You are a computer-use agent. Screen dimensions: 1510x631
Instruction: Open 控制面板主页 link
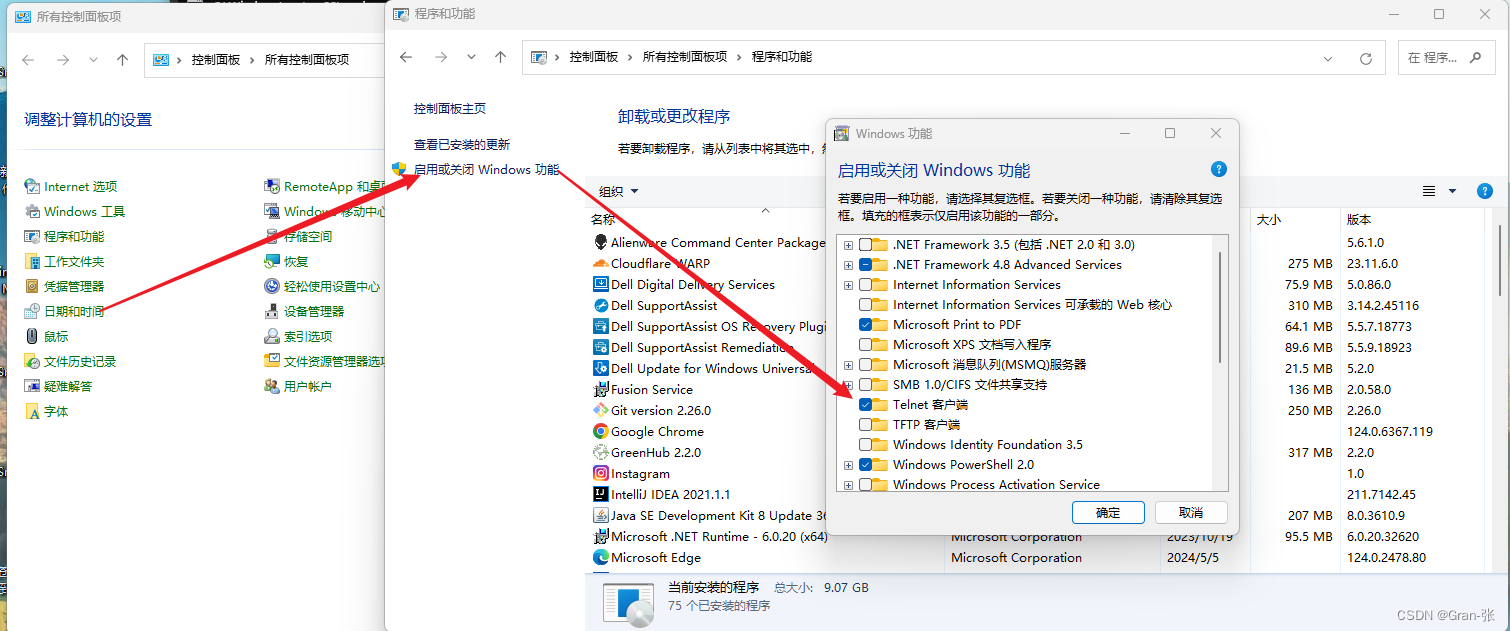coord(450,108)
